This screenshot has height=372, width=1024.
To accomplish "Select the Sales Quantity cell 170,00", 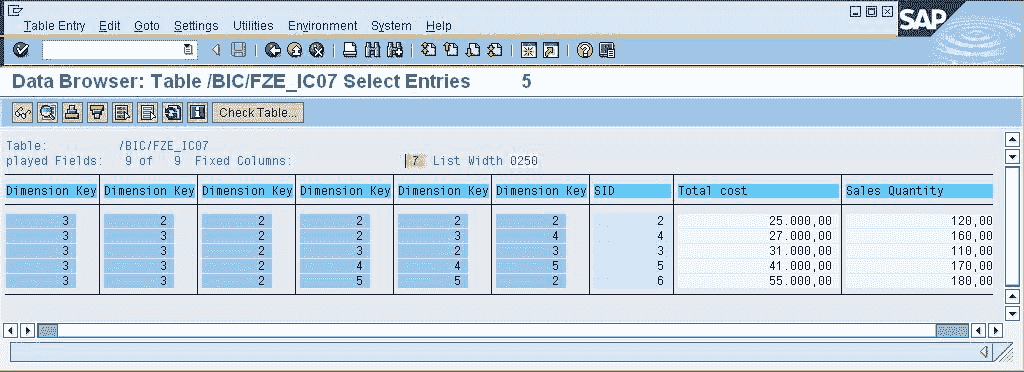I will pyautogui.click(x=920, y=266).
